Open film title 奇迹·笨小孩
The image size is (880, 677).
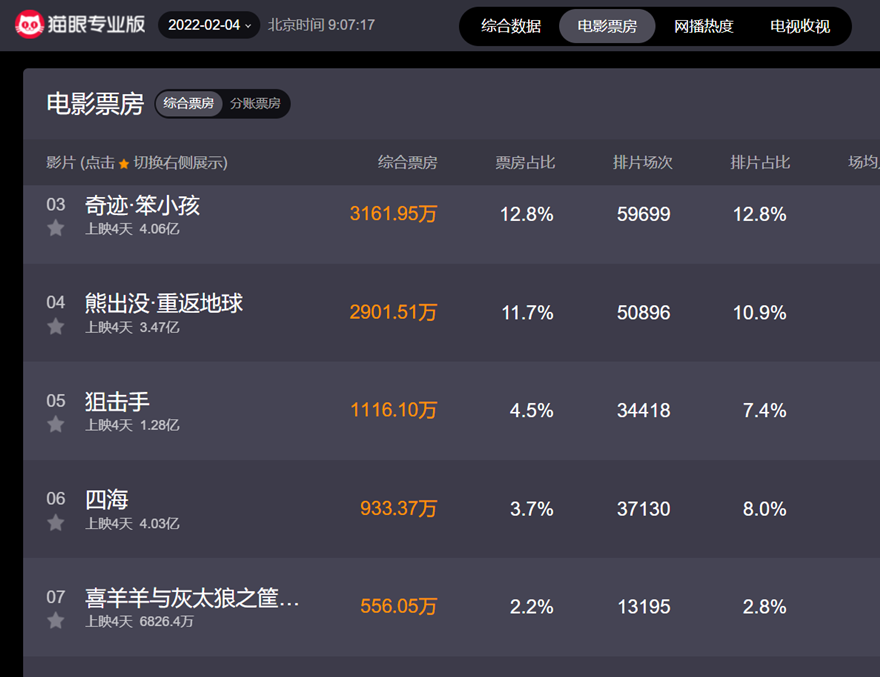tap(143, 206)
